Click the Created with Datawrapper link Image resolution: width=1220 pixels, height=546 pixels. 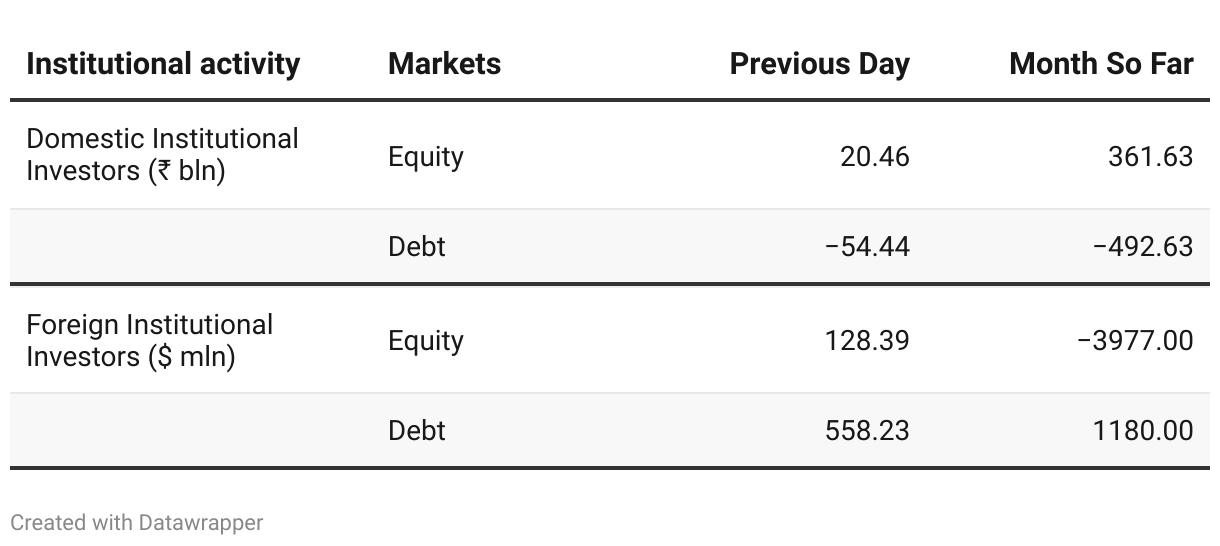pyautogui.click(x=137, y=522)
